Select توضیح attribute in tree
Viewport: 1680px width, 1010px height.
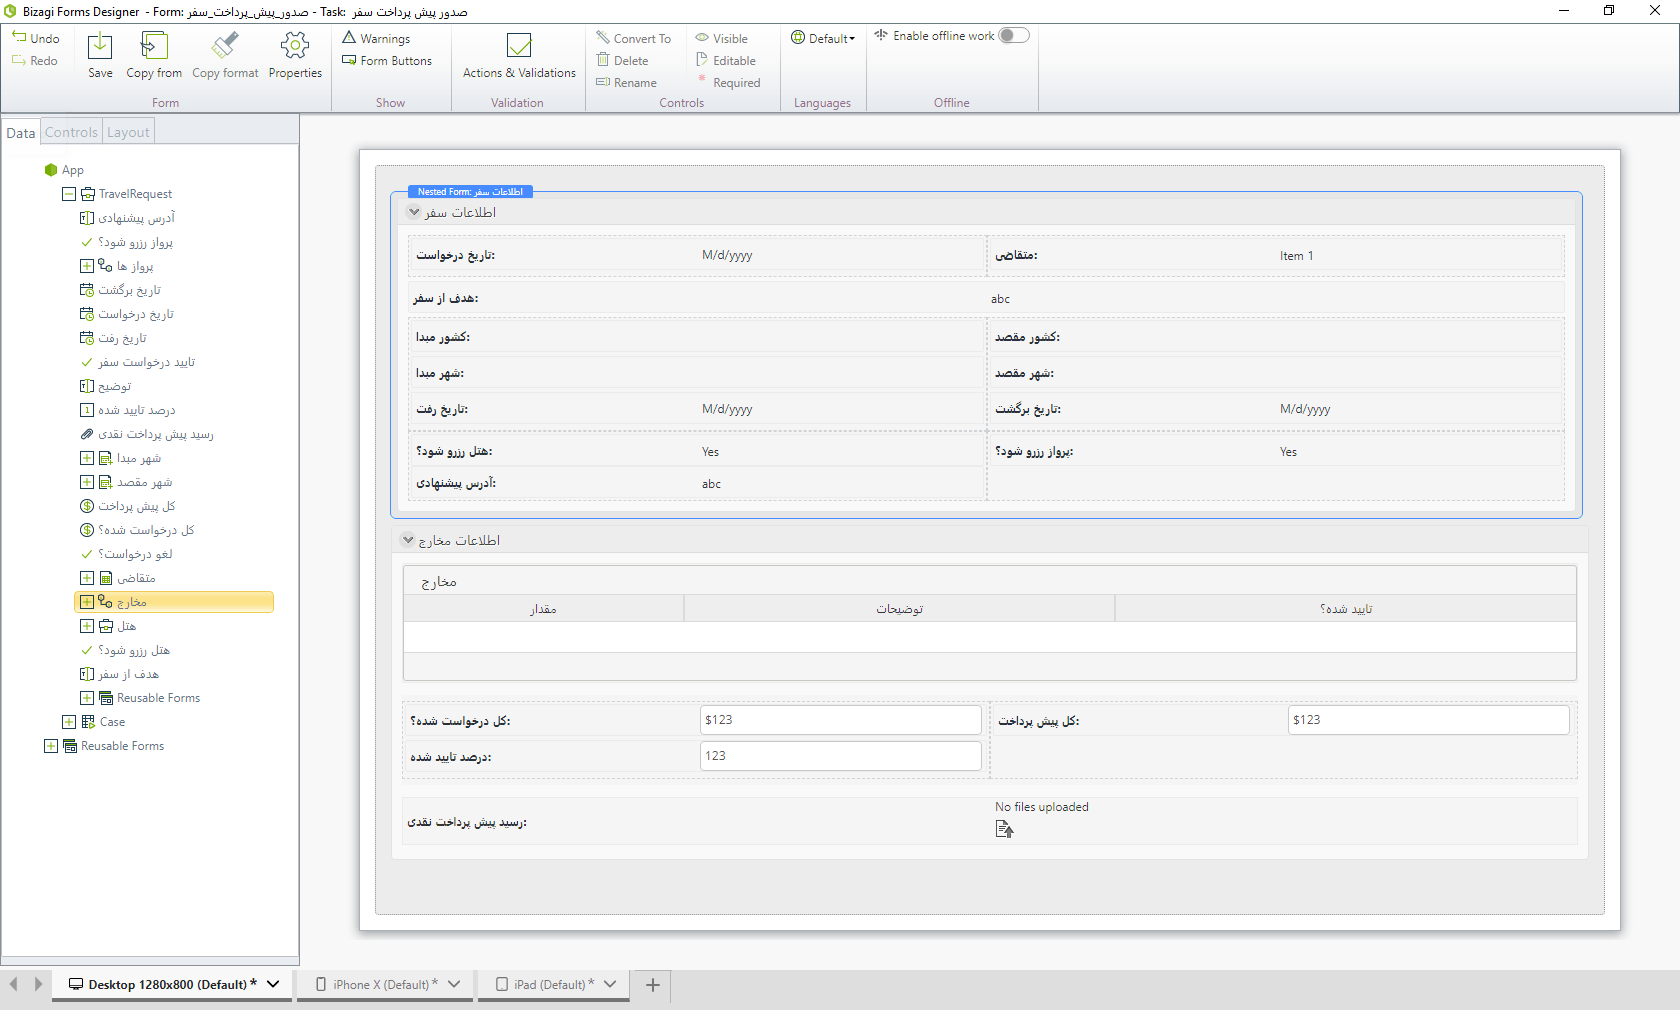point(105,386)
